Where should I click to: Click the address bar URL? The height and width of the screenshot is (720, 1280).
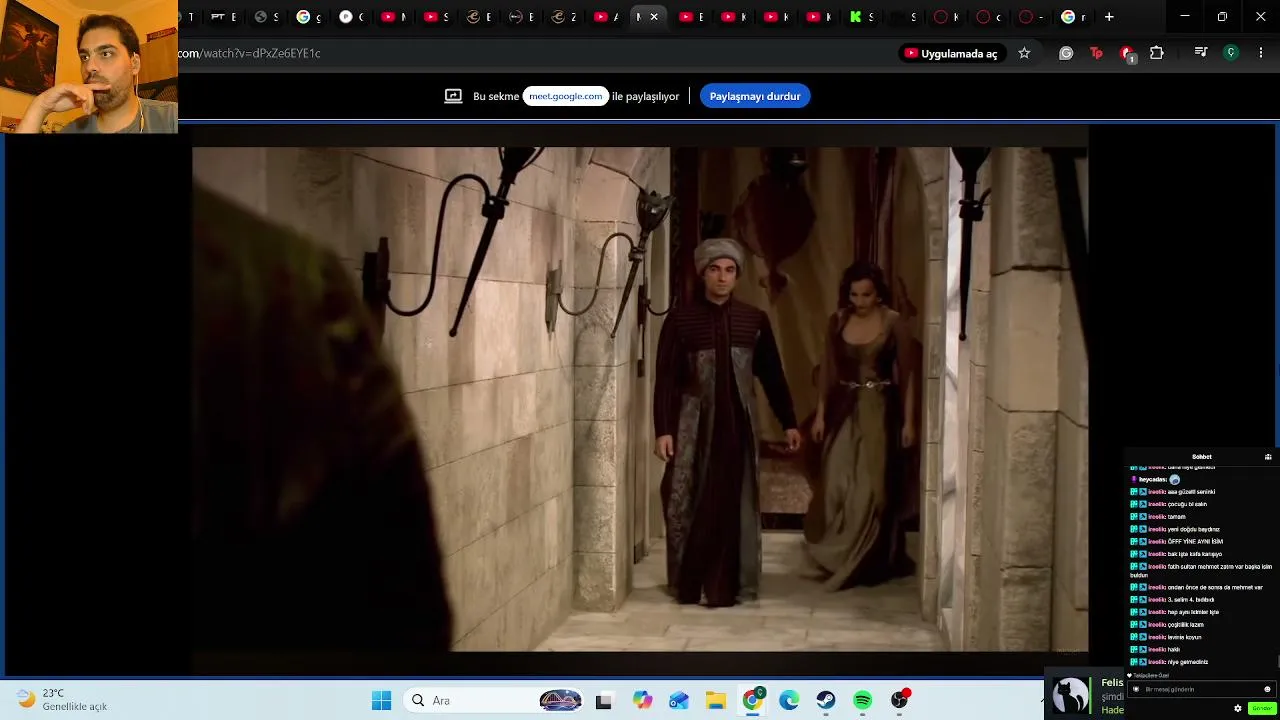[x=250, y=53]
